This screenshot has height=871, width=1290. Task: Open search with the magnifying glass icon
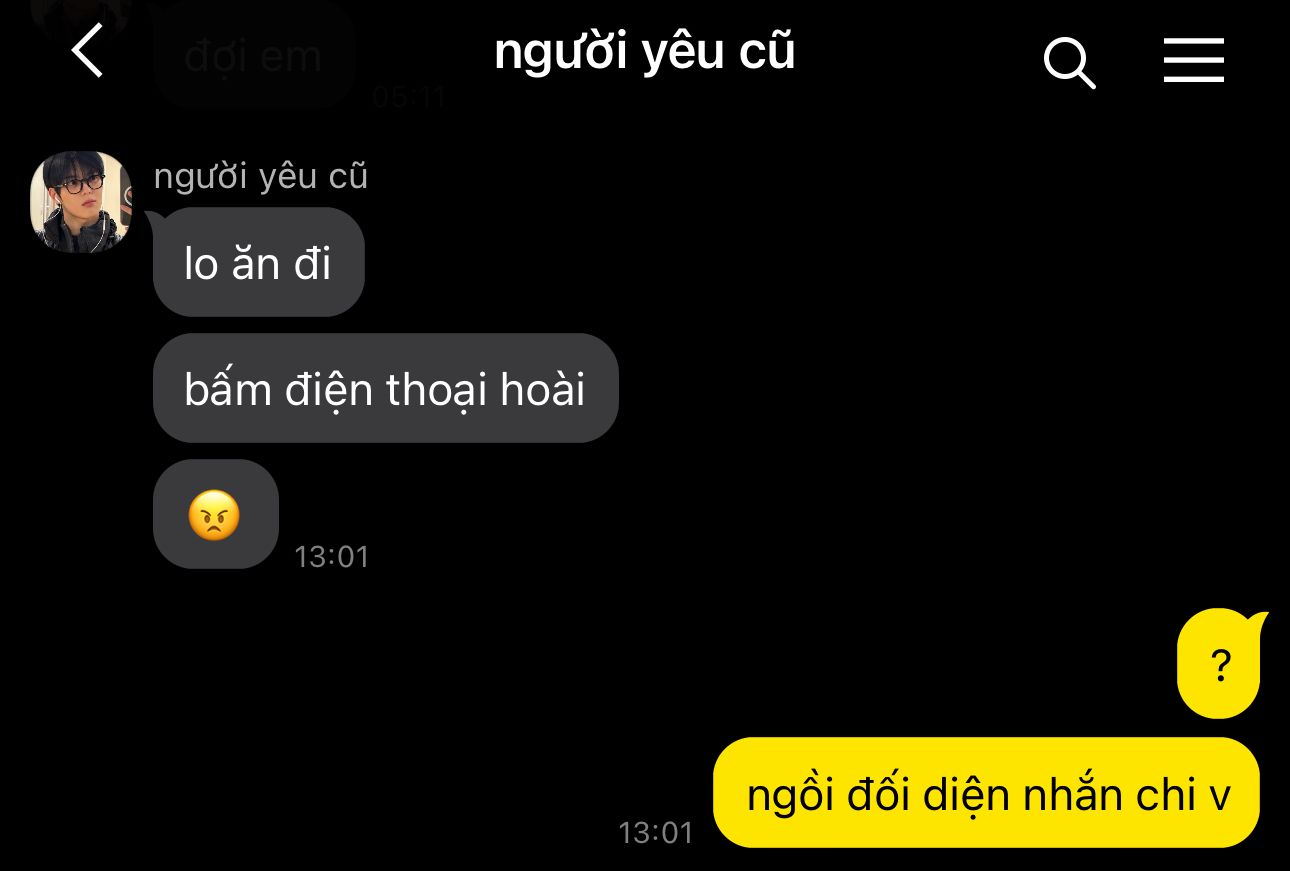(1069, 62)
